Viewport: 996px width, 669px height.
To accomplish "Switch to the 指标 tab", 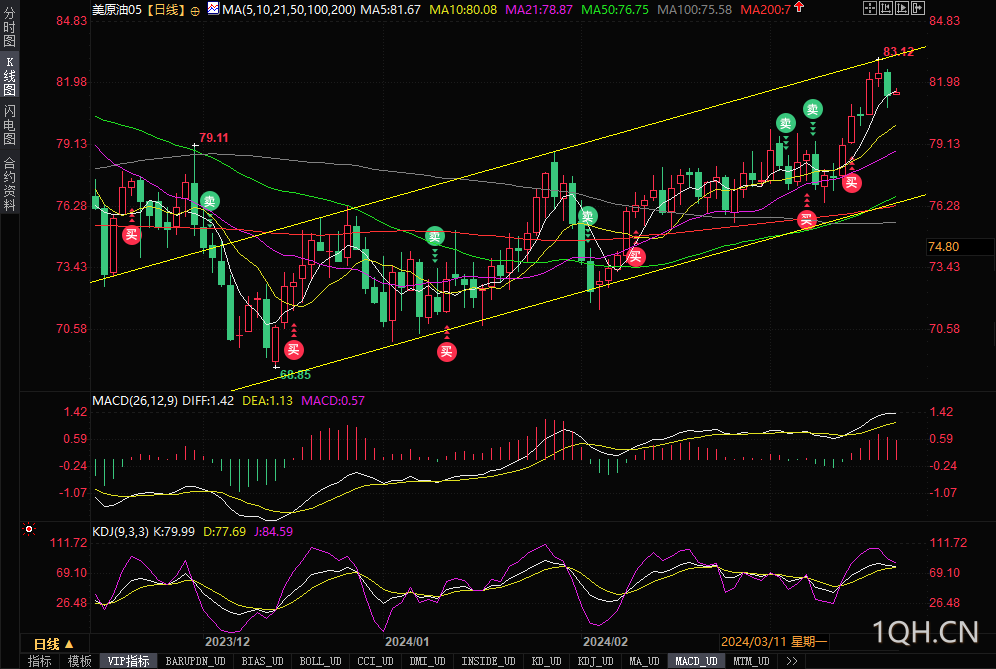I will 39,661.
